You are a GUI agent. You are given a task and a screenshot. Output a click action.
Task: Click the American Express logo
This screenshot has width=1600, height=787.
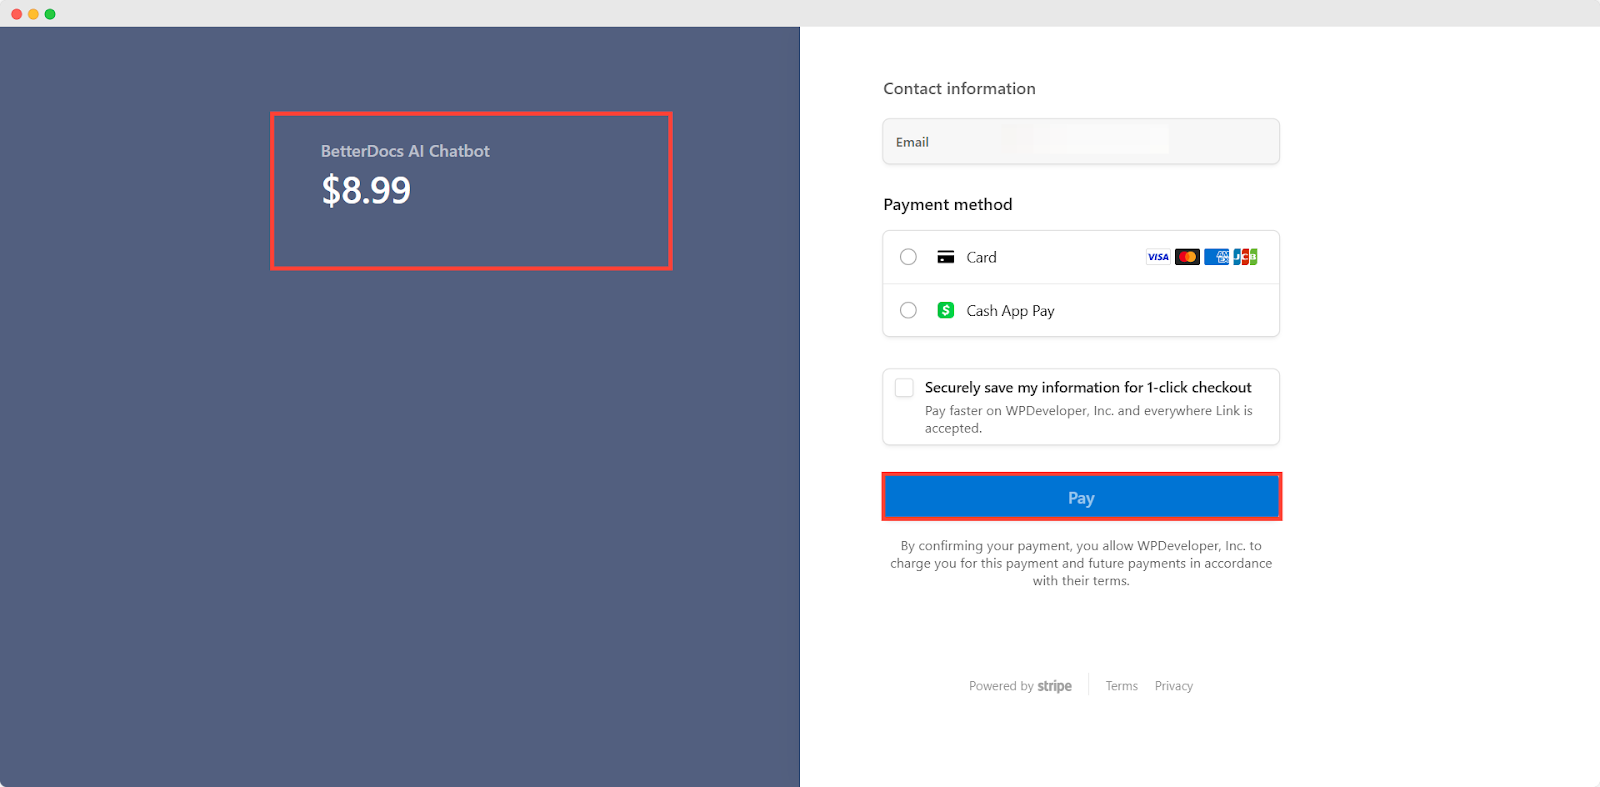[x=1216, y=257]
